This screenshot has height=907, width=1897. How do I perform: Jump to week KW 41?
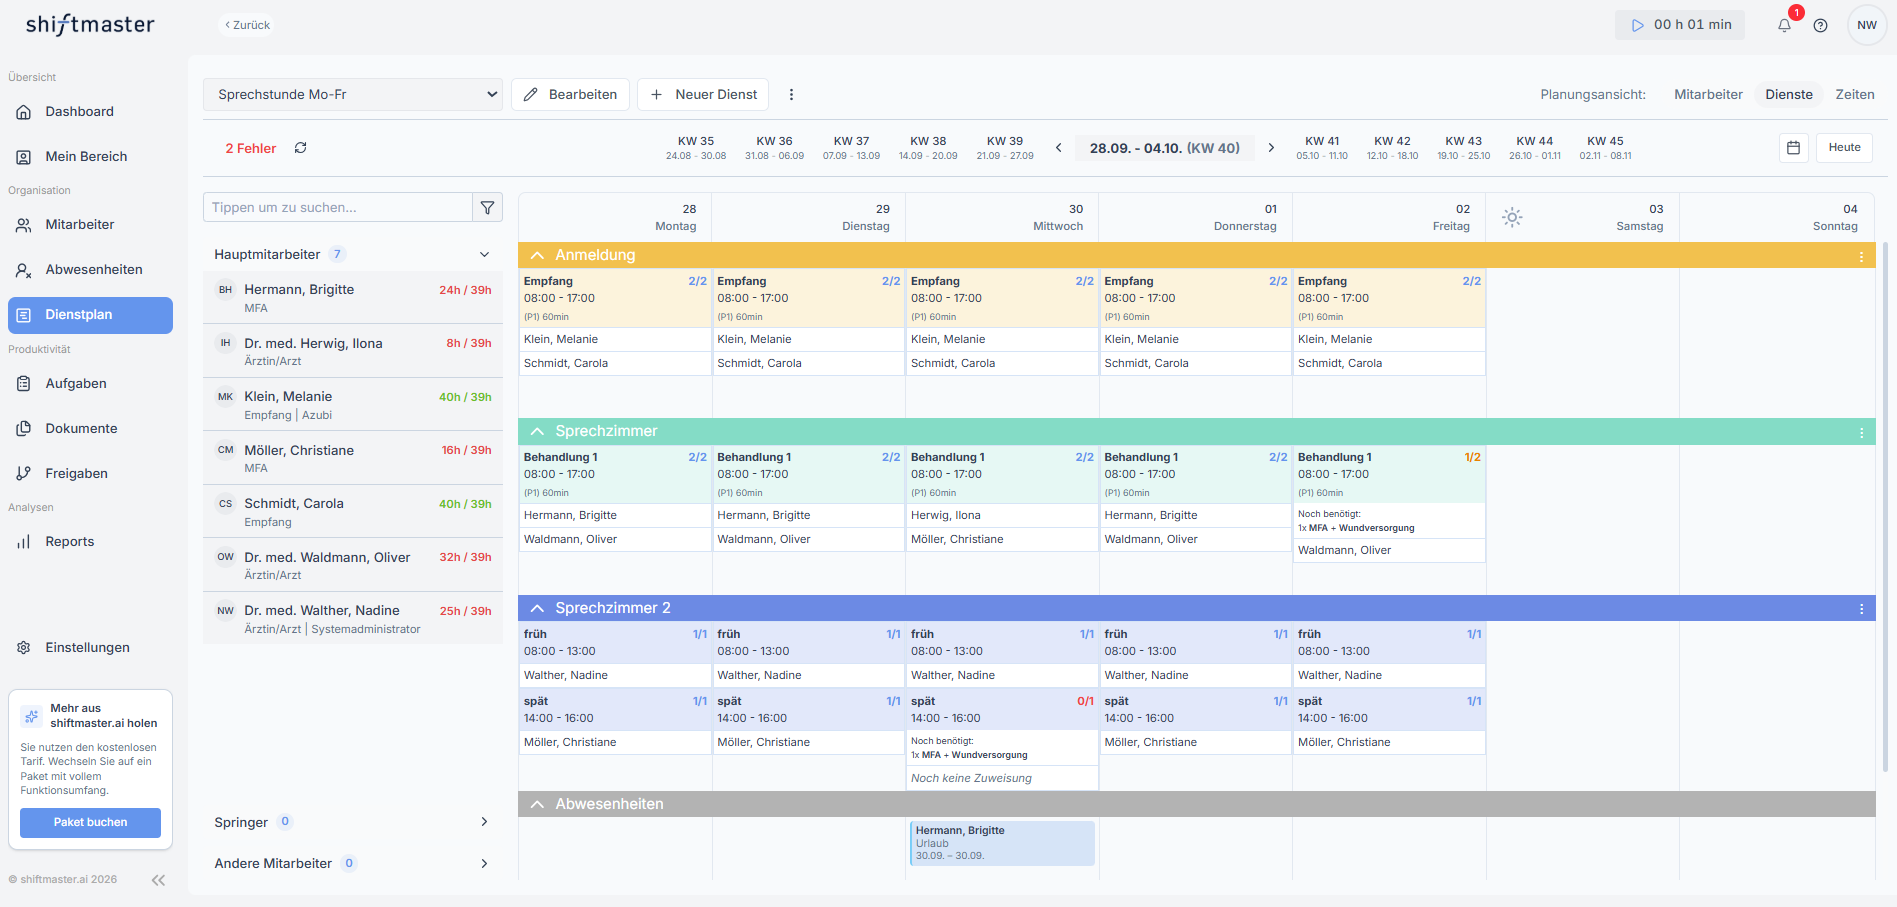(x=1322, y=147)
